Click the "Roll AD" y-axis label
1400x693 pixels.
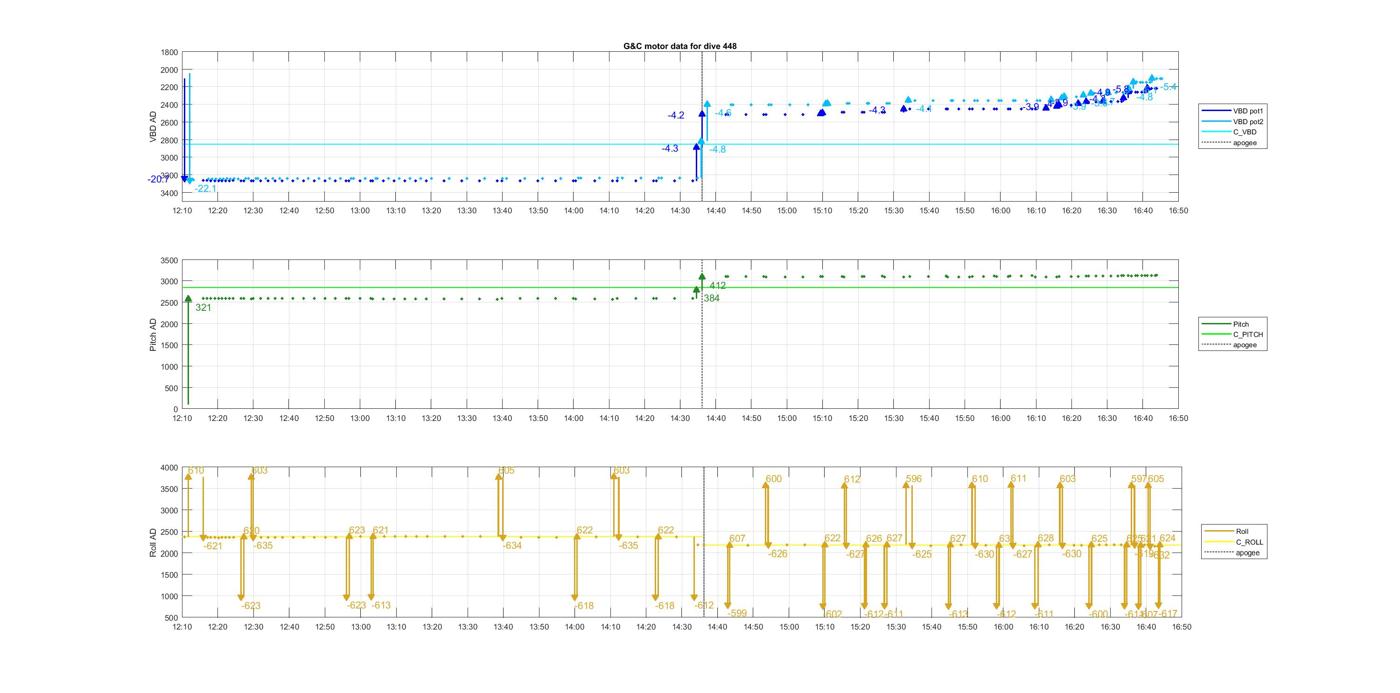click(x=154, y=542)
